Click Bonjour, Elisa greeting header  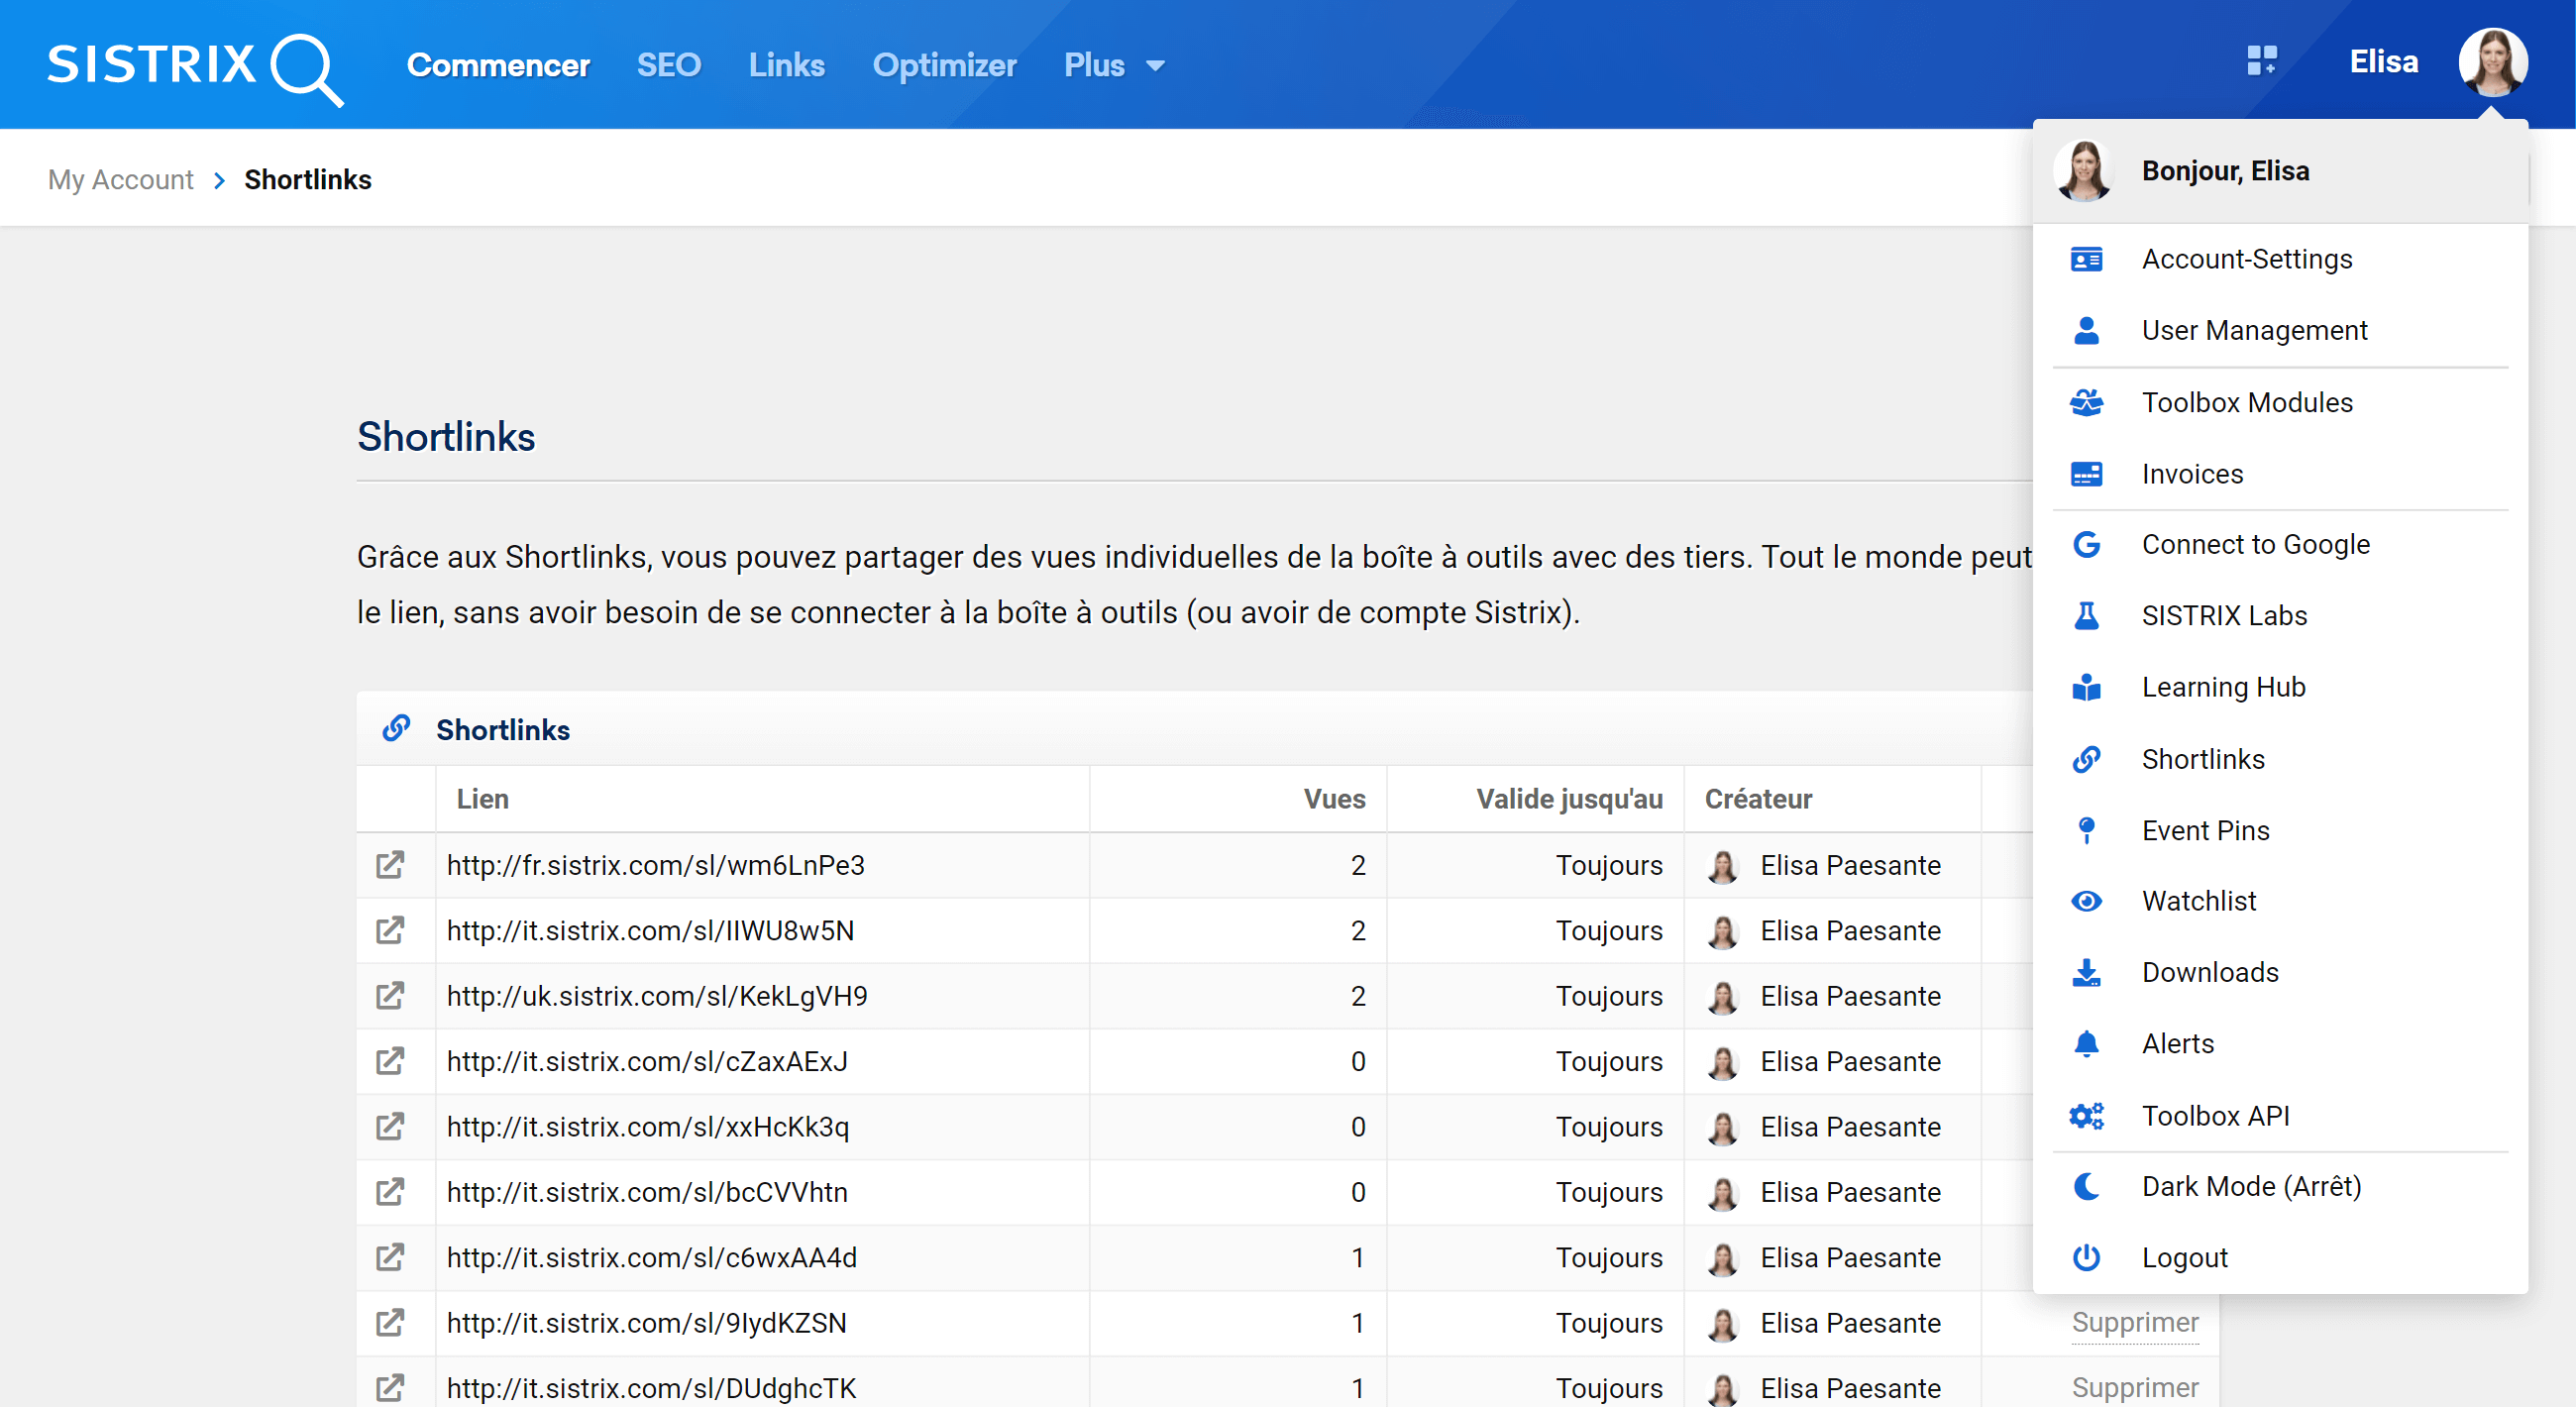[x=2225, y=171]
